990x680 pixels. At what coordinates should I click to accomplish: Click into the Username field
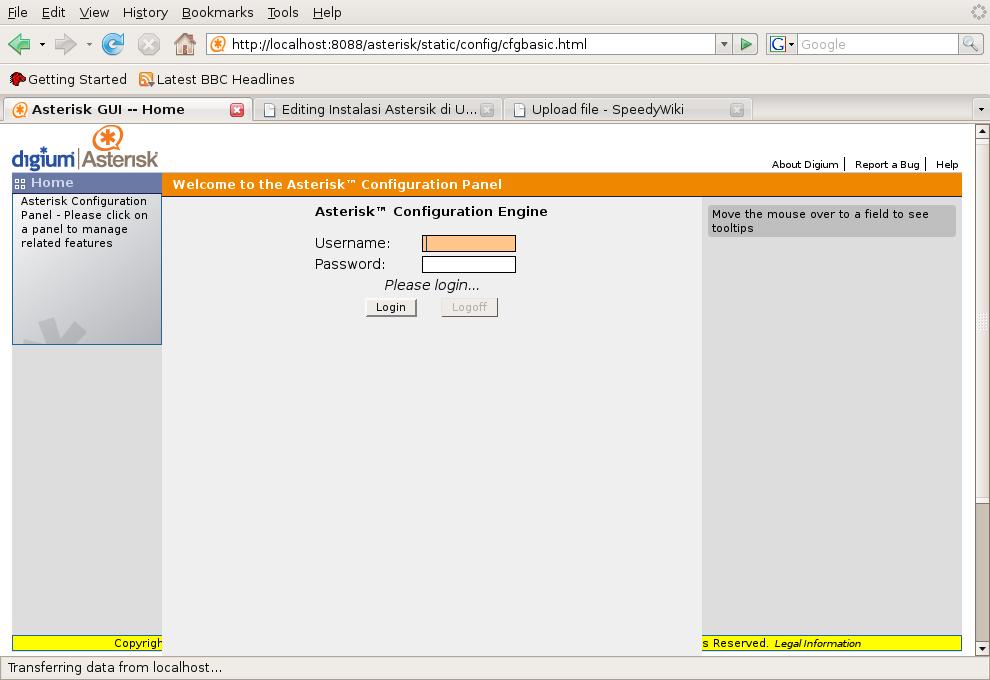click(469, 243)
